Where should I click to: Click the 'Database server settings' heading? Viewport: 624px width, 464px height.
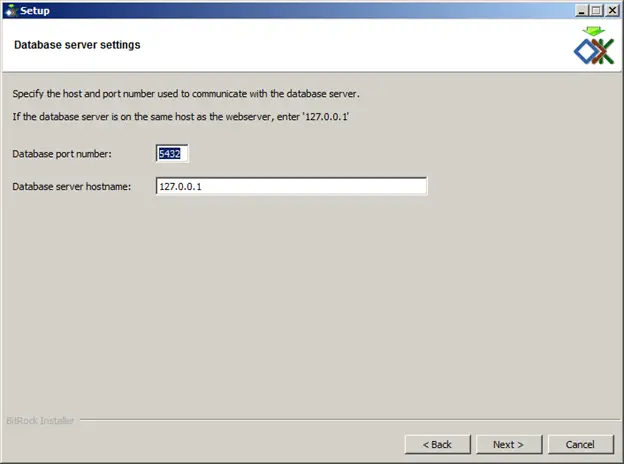point(77,45)
